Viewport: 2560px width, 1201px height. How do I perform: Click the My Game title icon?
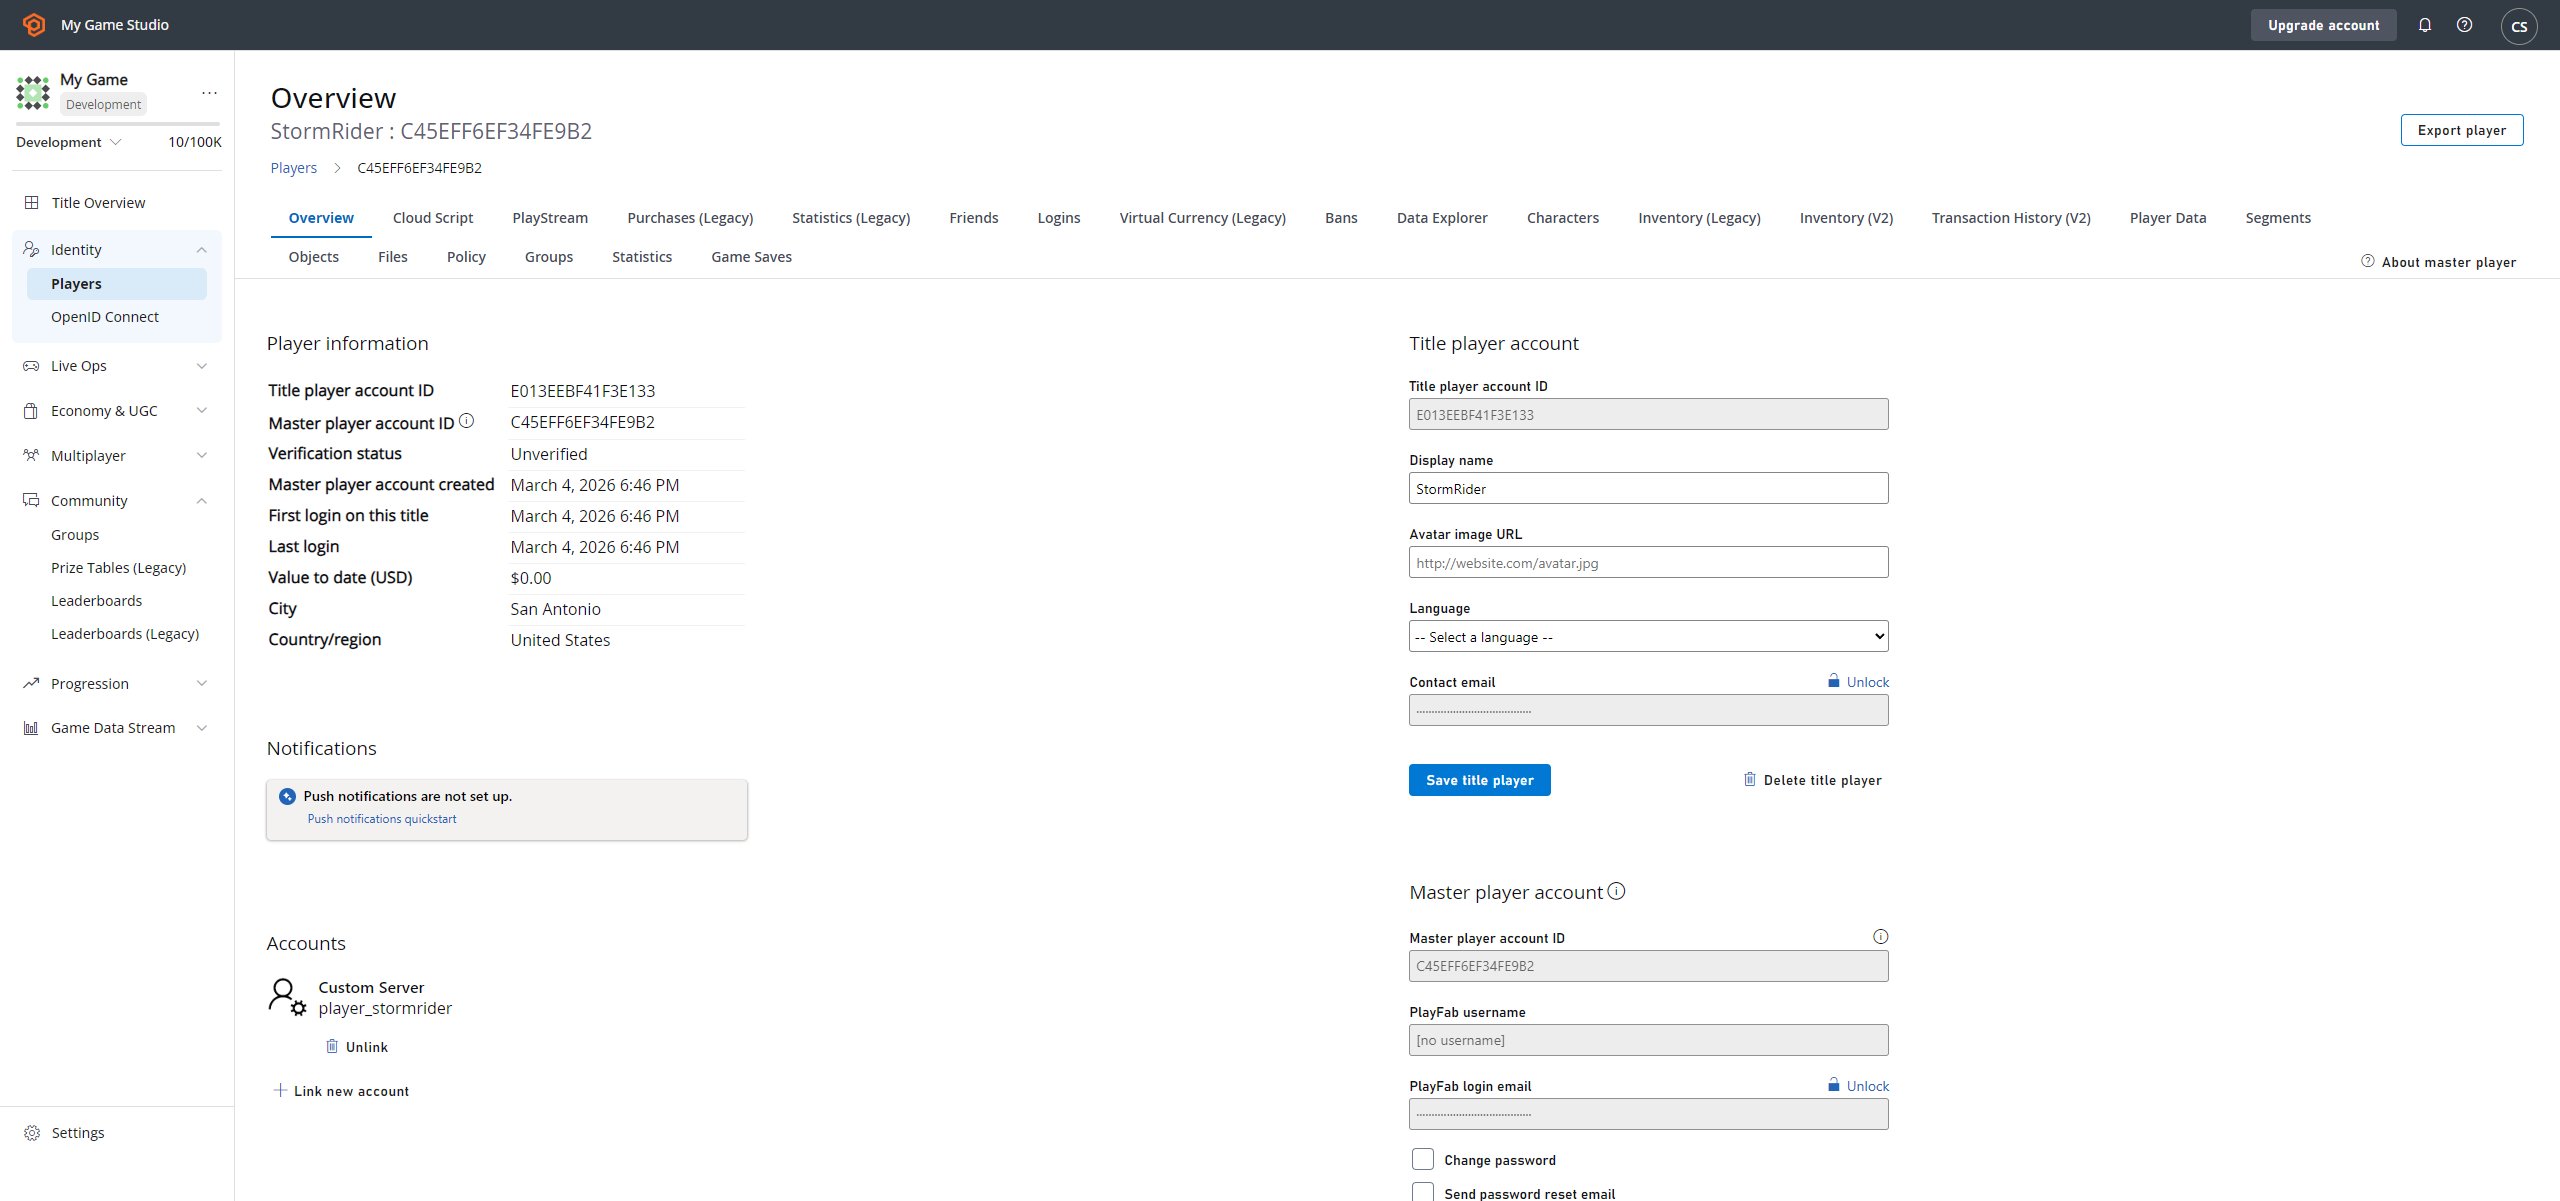coord(33,92)
